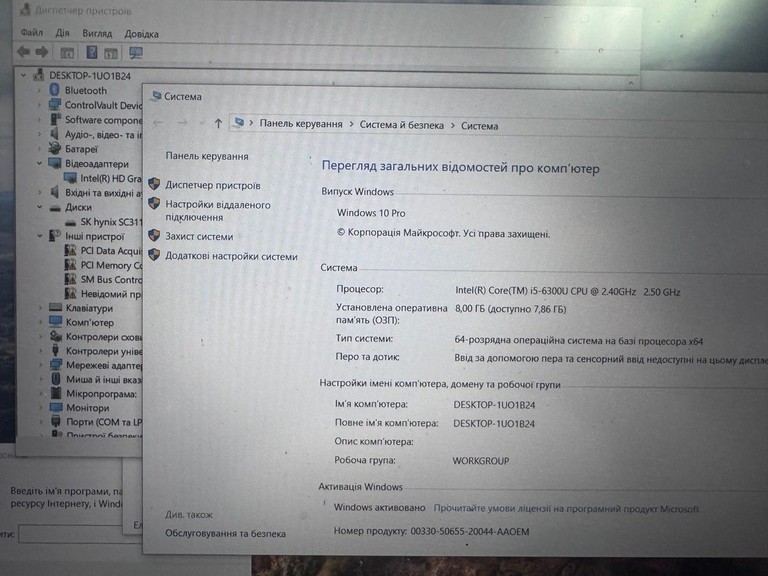768x576 pixels.
Task: Open Обслуговування та безпека link
Action: [225, 533]
